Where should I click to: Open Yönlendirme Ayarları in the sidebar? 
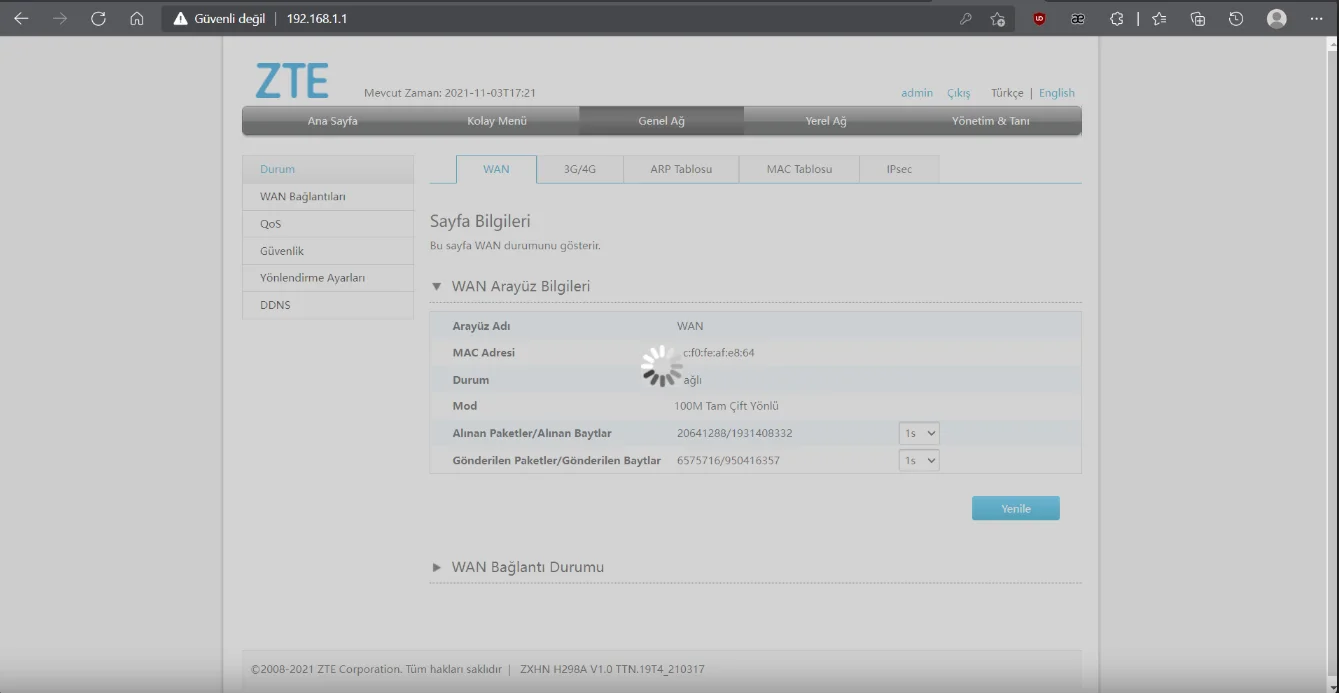point(328,278)
